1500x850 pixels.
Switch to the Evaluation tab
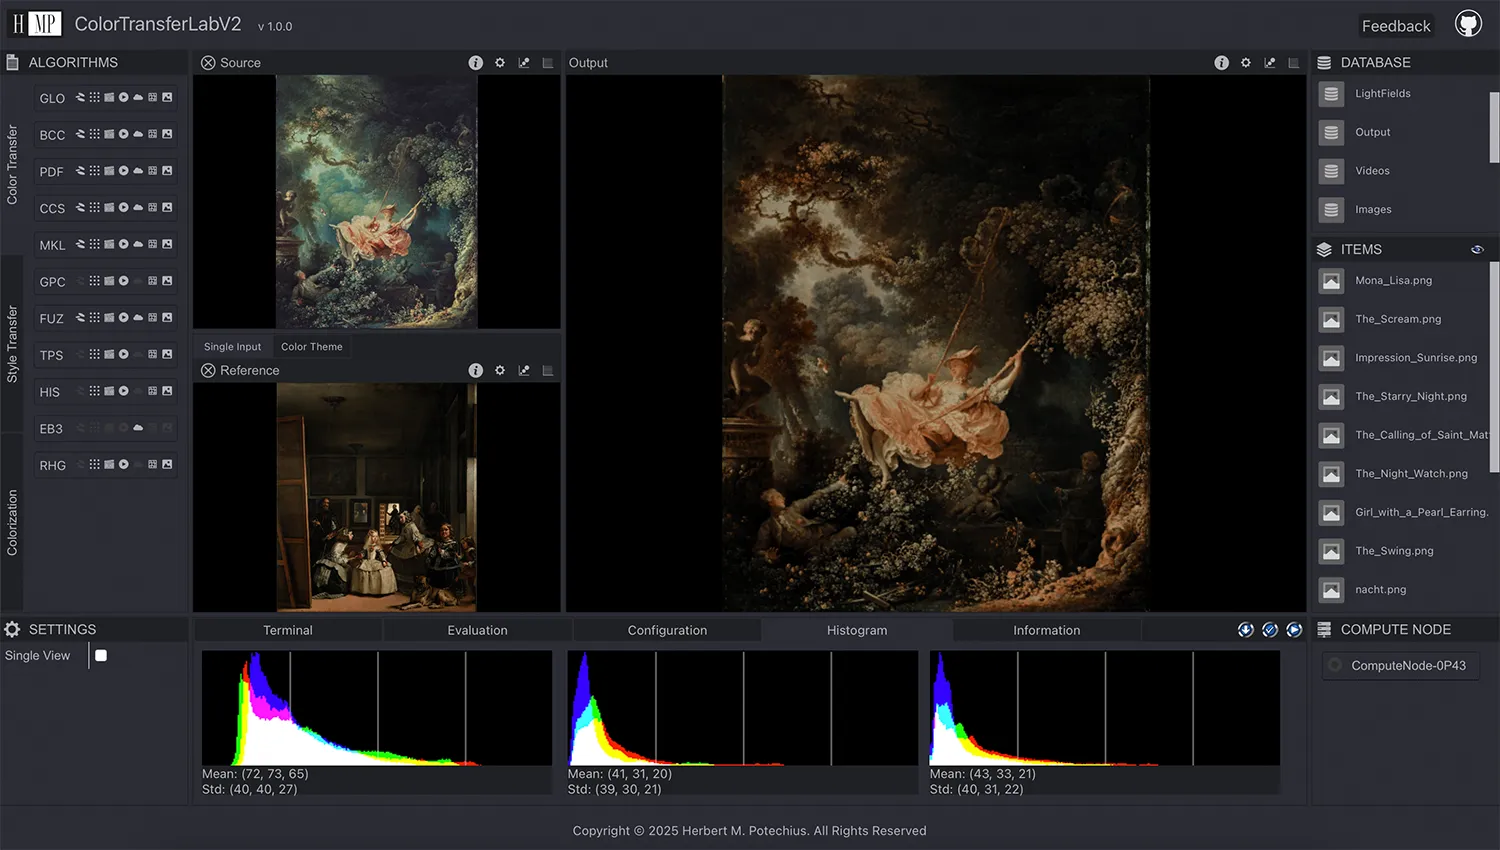(478, 630)
